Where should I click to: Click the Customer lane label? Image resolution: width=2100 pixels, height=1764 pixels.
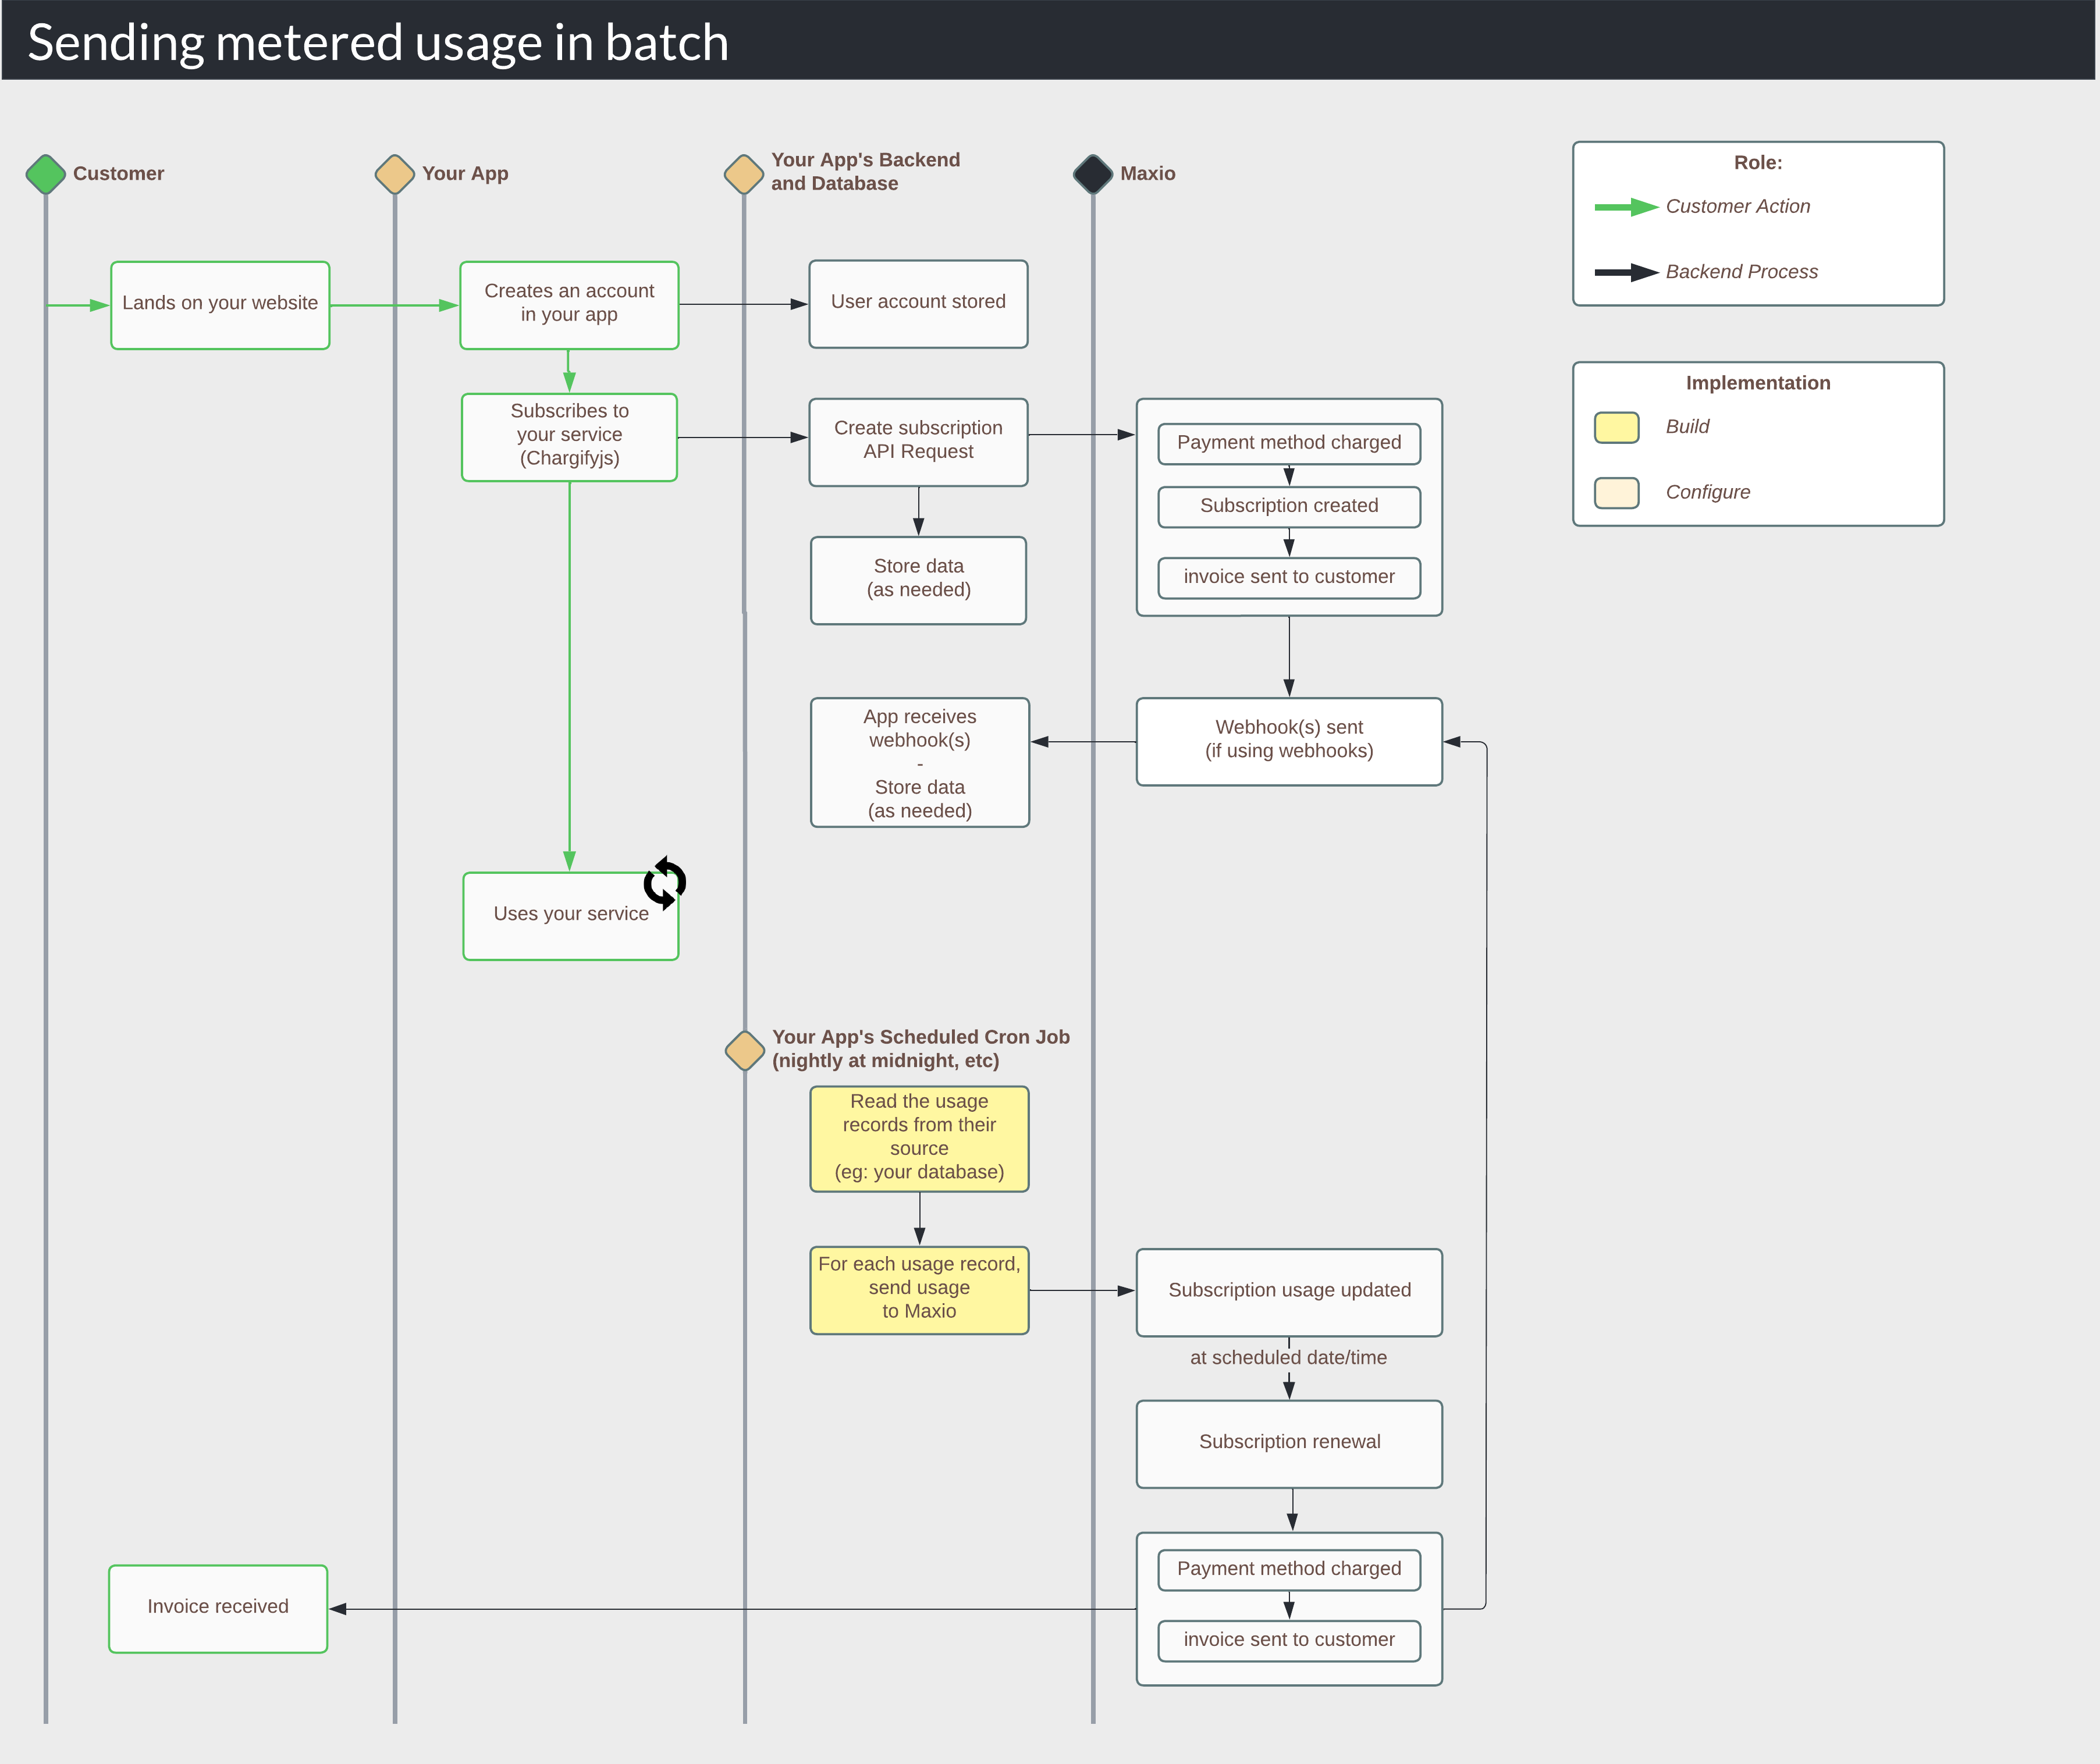tap(118, 174)
